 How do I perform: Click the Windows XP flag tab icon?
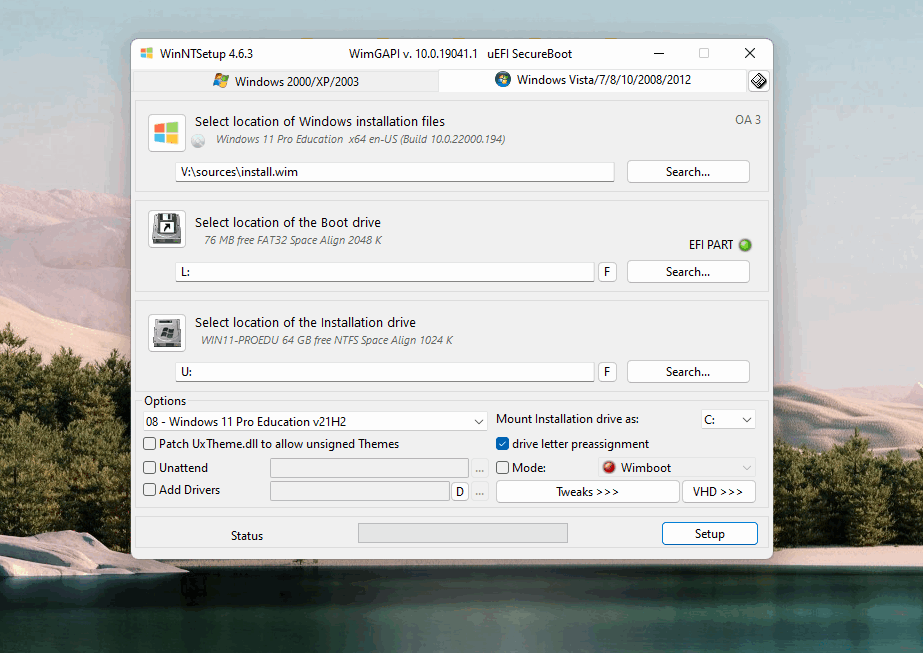221,81
